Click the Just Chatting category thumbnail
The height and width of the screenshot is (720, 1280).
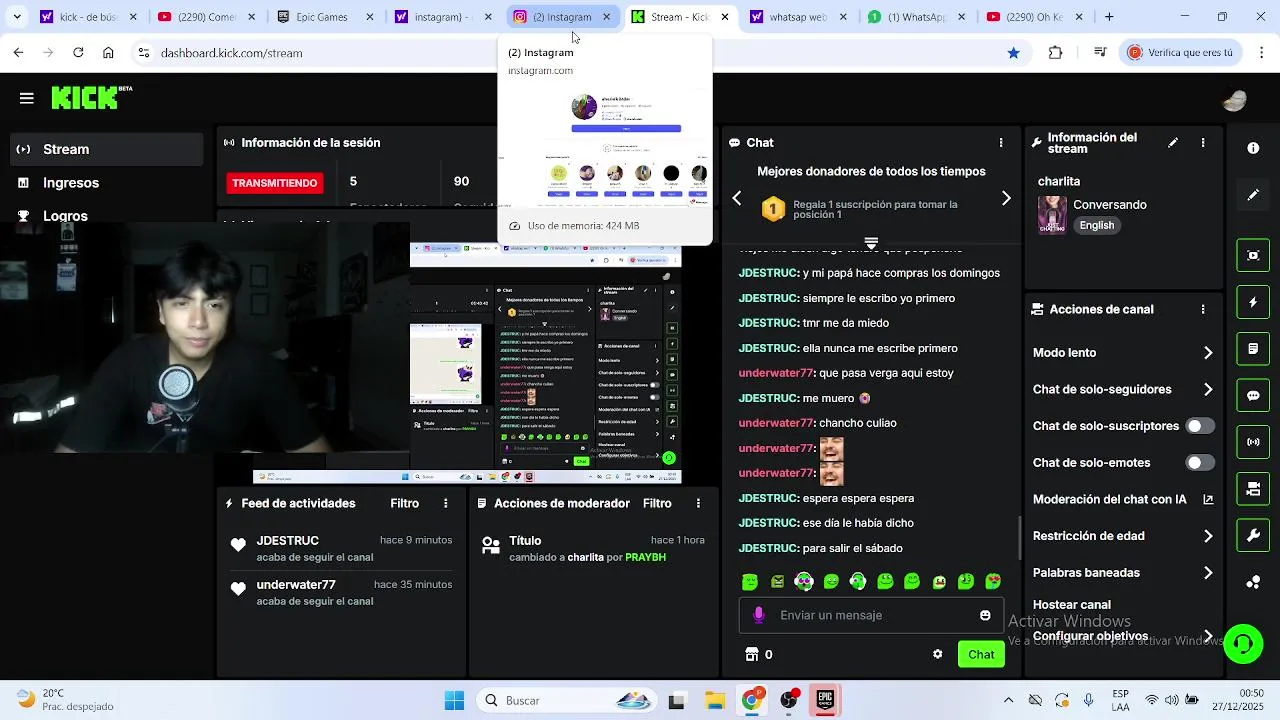pos(1052,214)
